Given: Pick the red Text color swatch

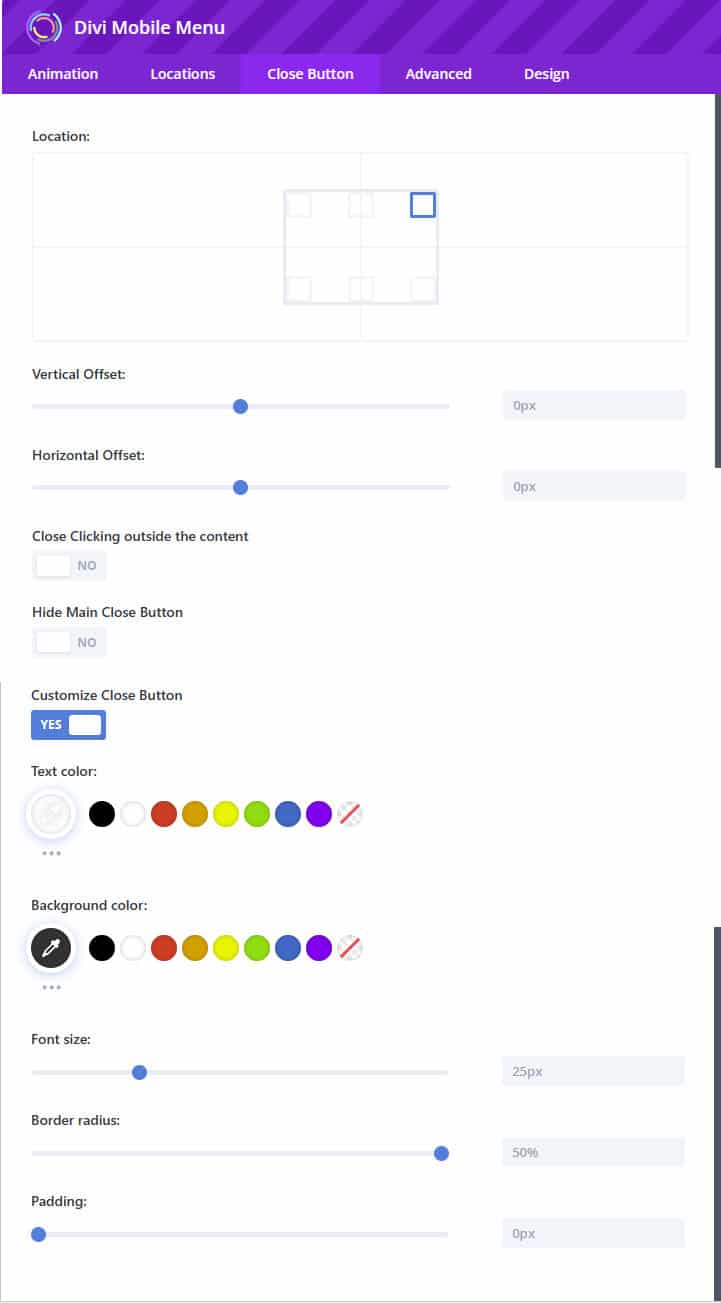Looking at the screenshot, I should [x=164, y=814].
